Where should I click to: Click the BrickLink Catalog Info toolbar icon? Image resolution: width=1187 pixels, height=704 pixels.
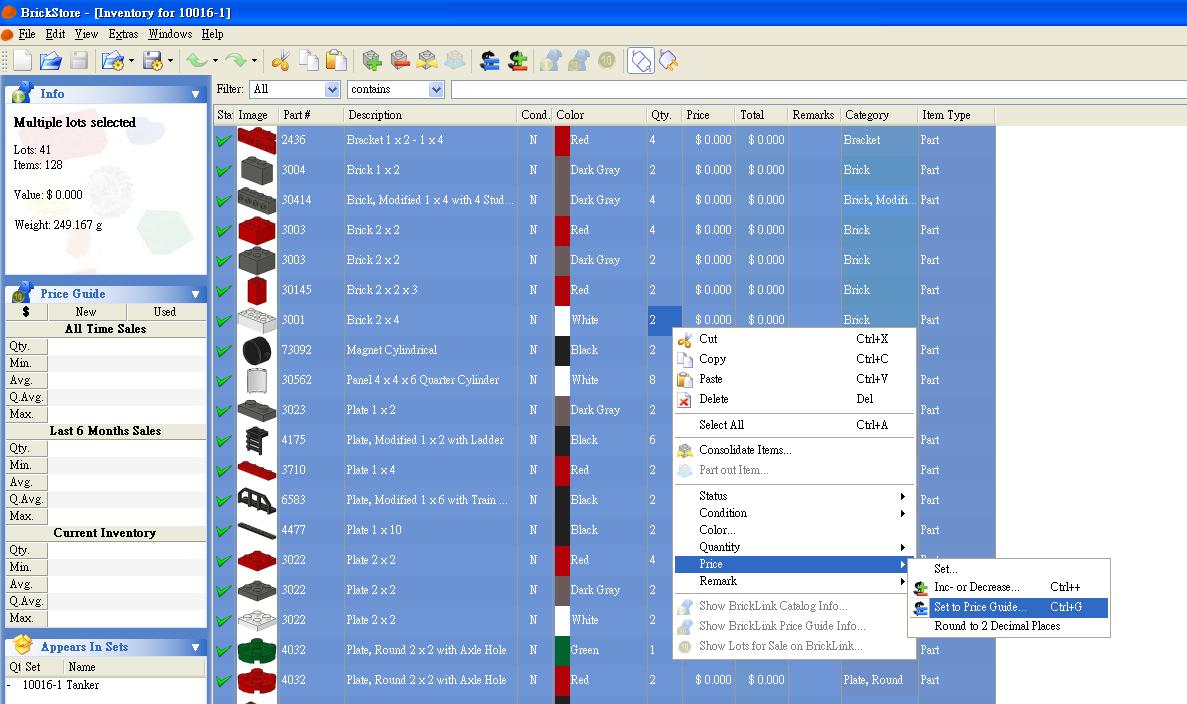click(551, 61)
